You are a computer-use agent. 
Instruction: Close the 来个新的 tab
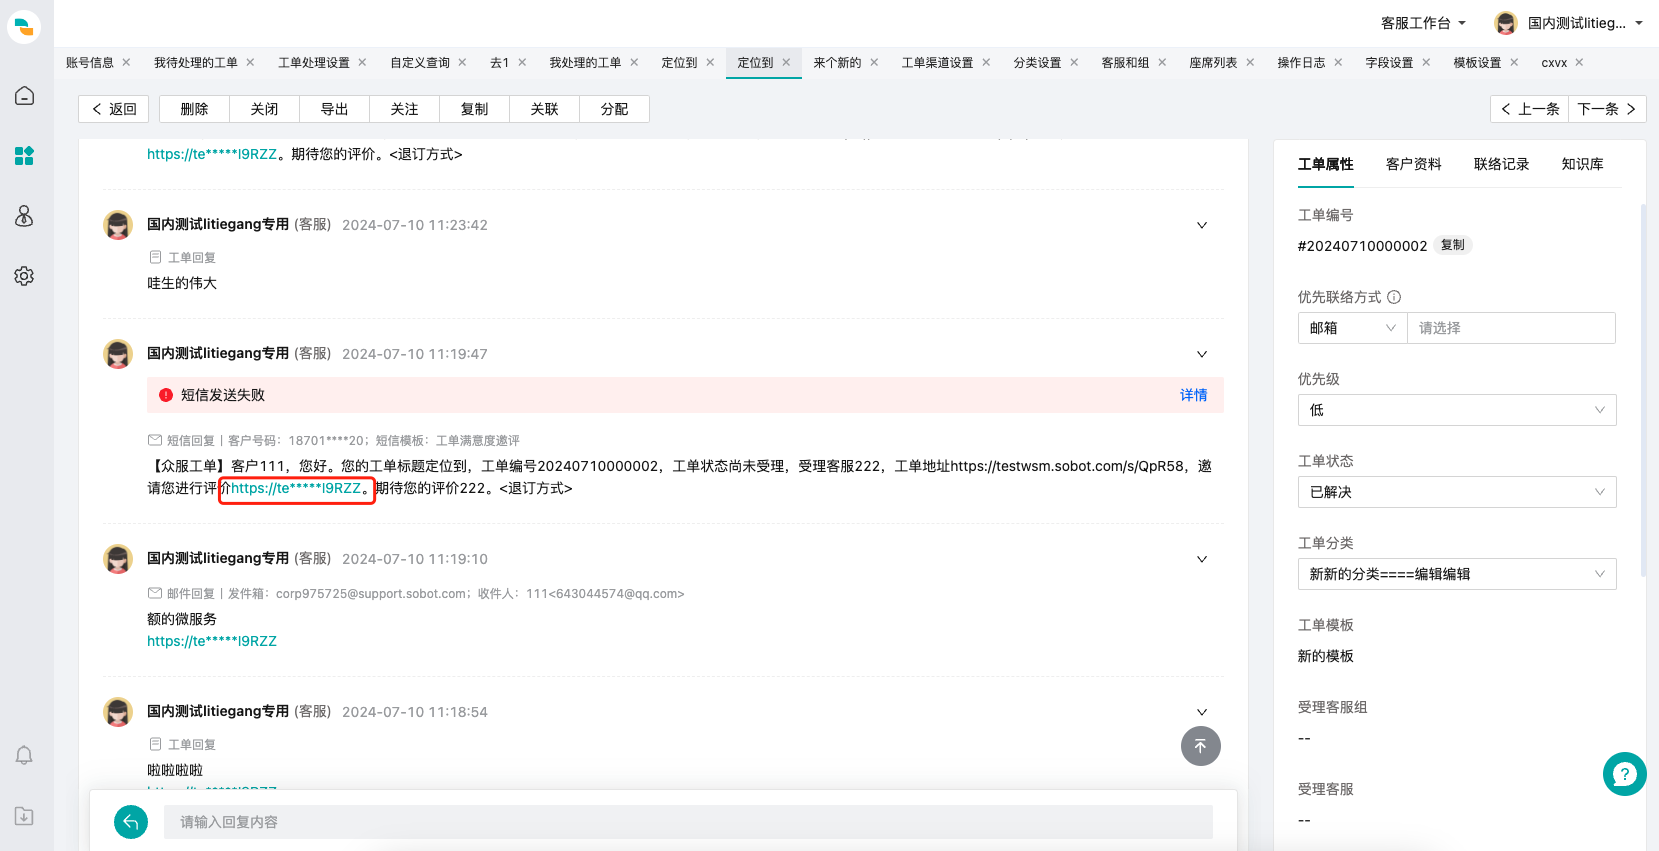click(x=874, y=62)
